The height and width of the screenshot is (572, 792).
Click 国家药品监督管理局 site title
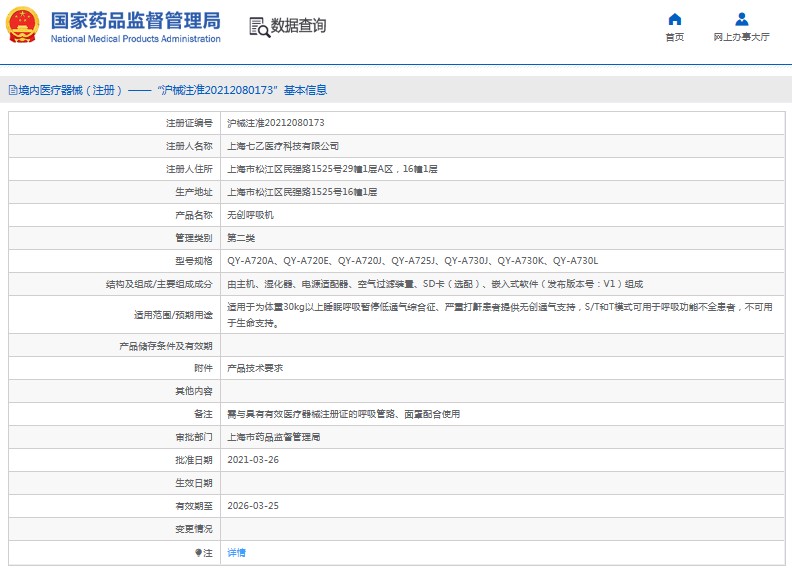pos(135,21)
